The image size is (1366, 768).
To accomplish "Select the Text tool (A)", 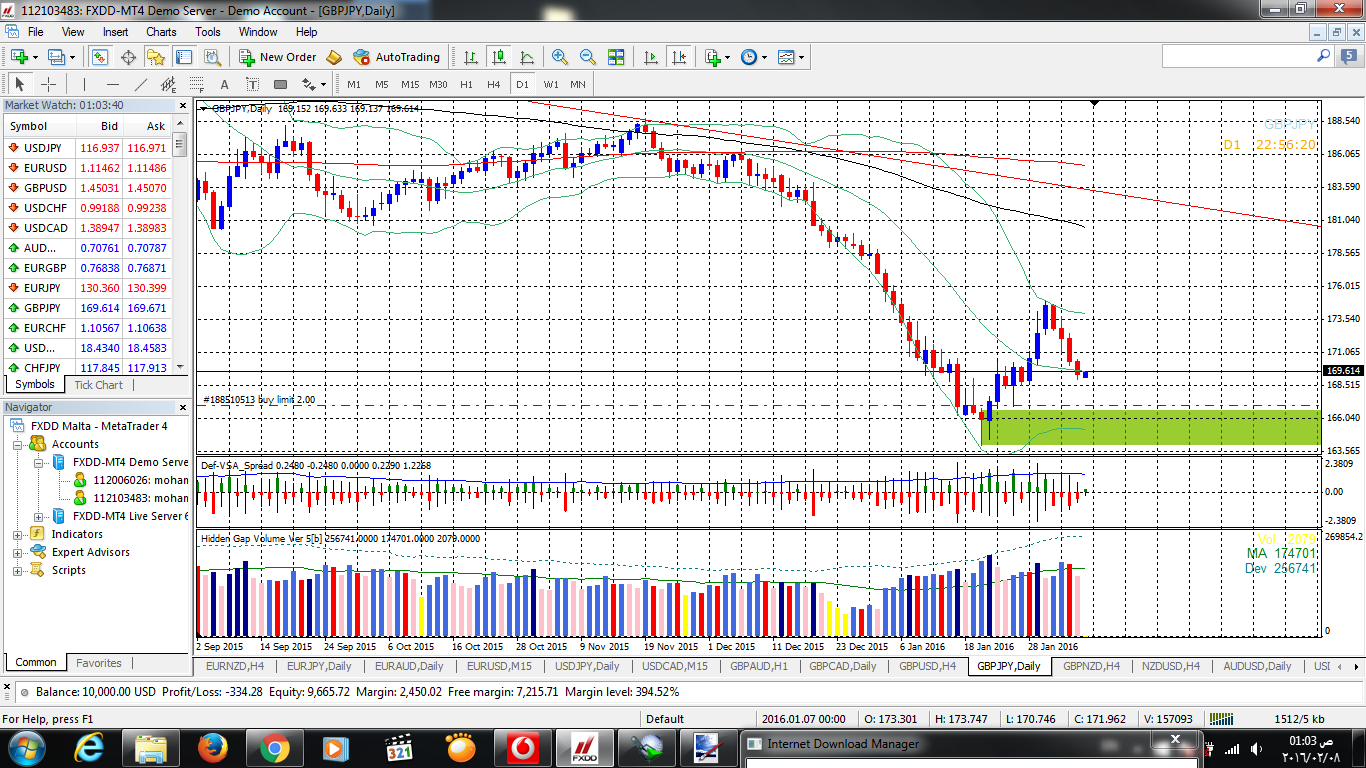I will coord(224,84).
